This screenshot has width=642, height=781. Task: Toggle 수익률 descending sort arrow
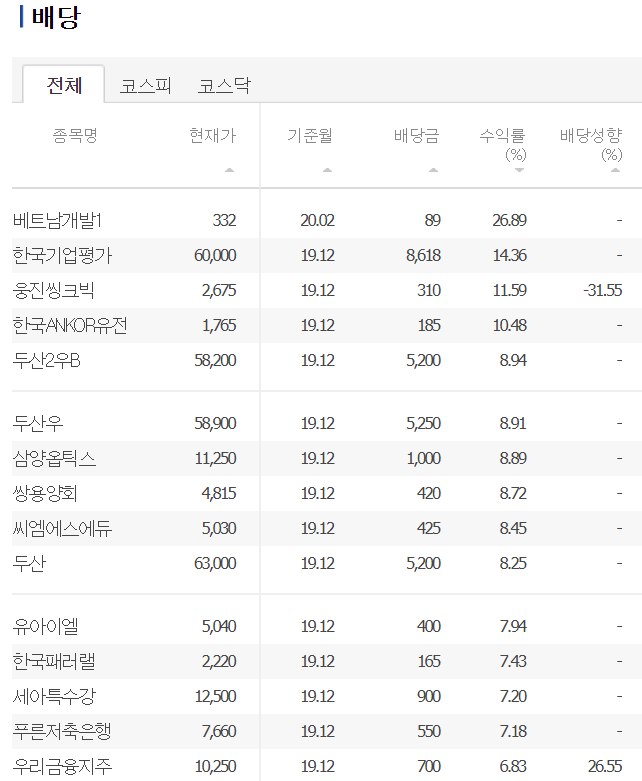pyautogui.click(x=519, y=170)
